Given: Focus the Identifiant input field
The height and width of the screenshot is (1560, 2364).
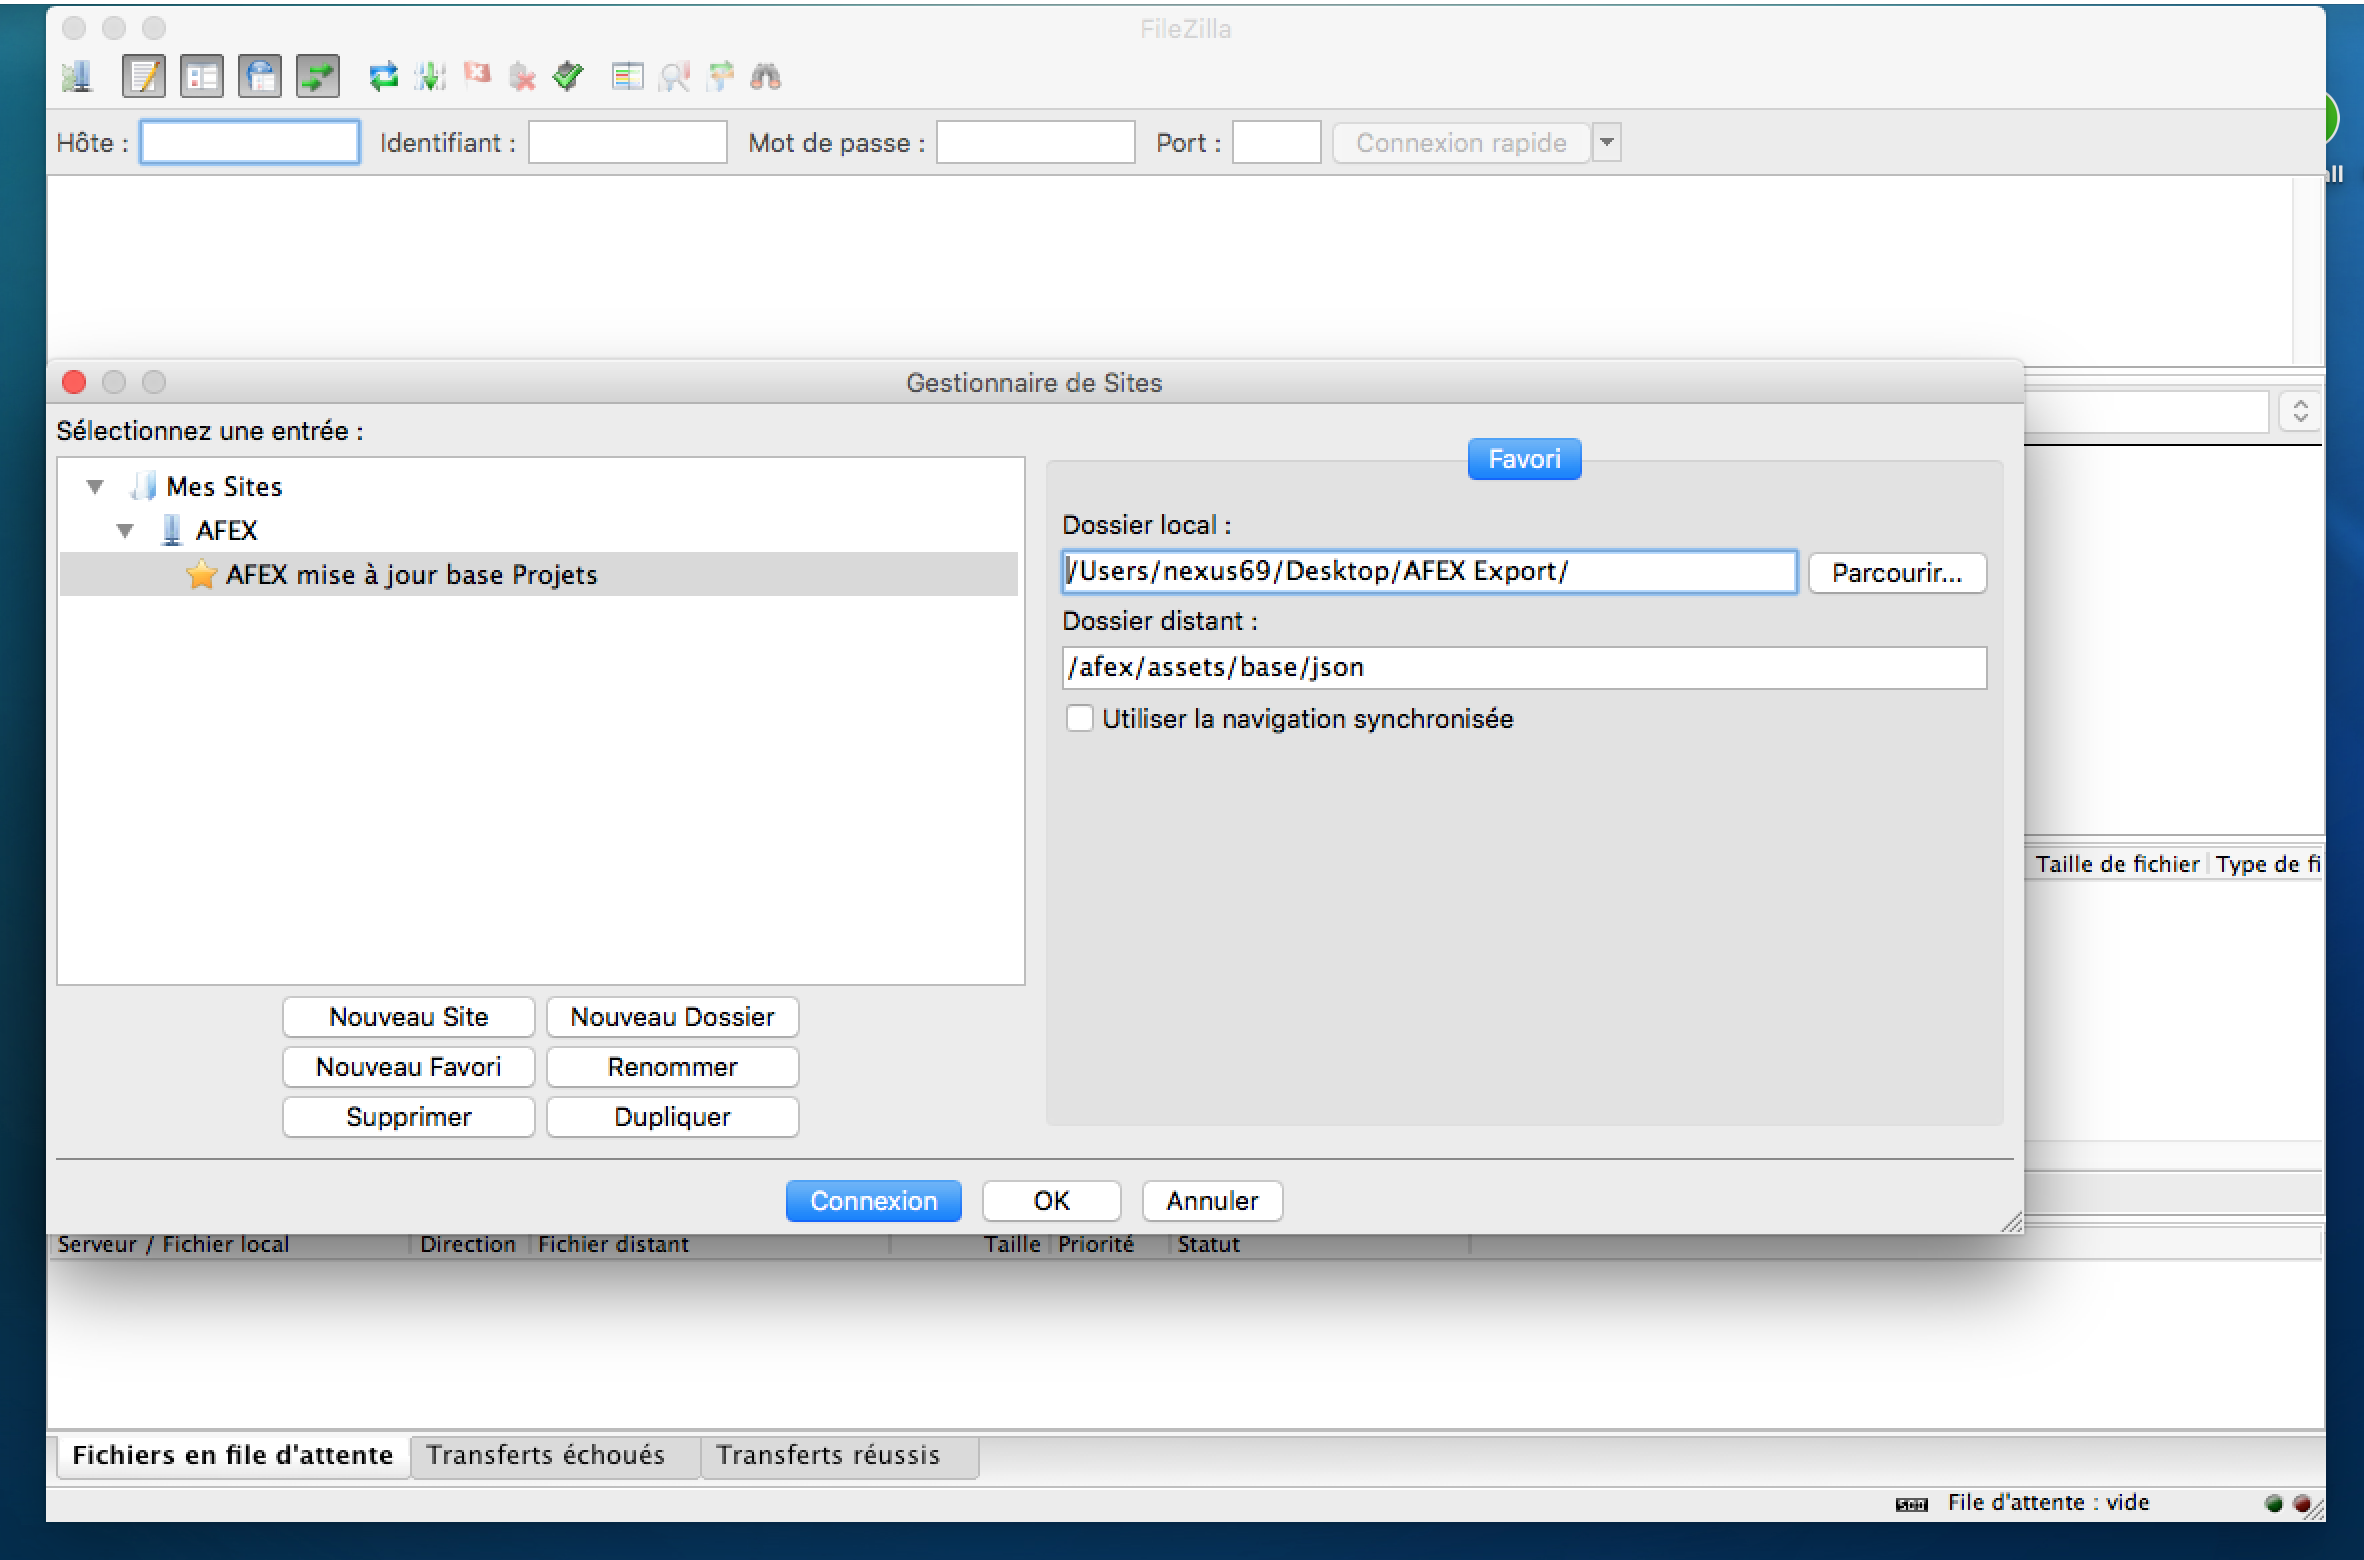Looking at the screenshot, I should [x=628, y=142].
